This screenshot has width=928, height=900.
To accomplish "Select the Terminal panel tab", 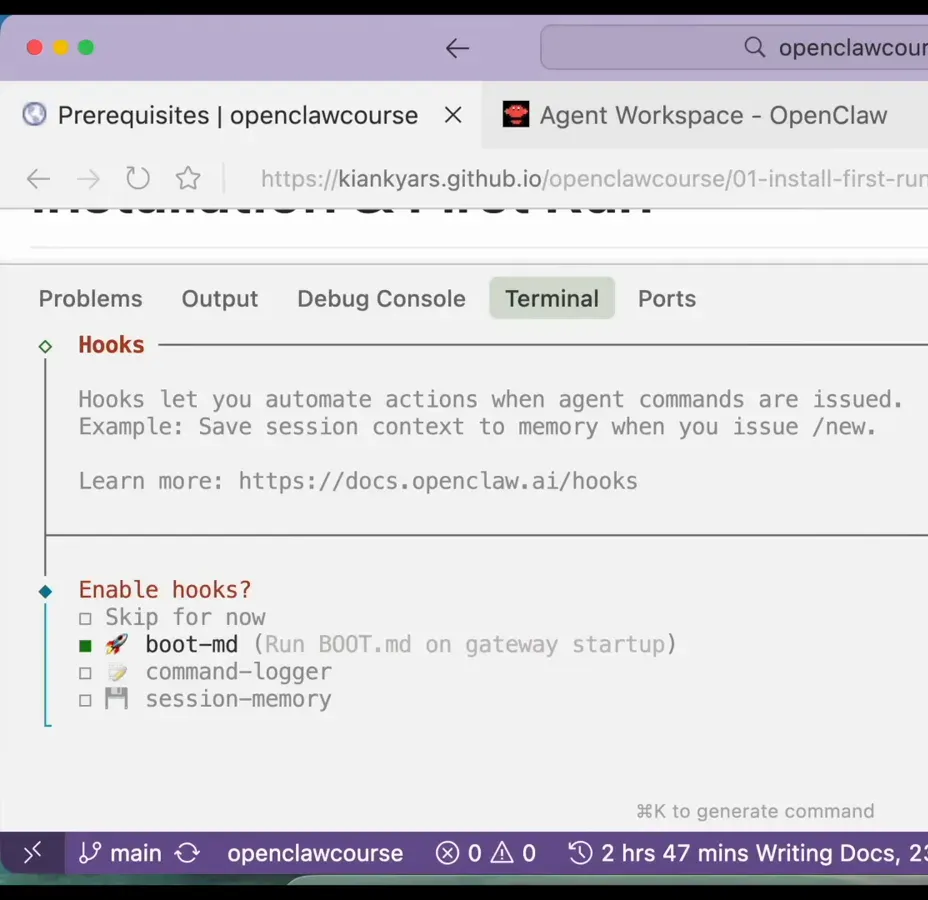I will [552, 298].
